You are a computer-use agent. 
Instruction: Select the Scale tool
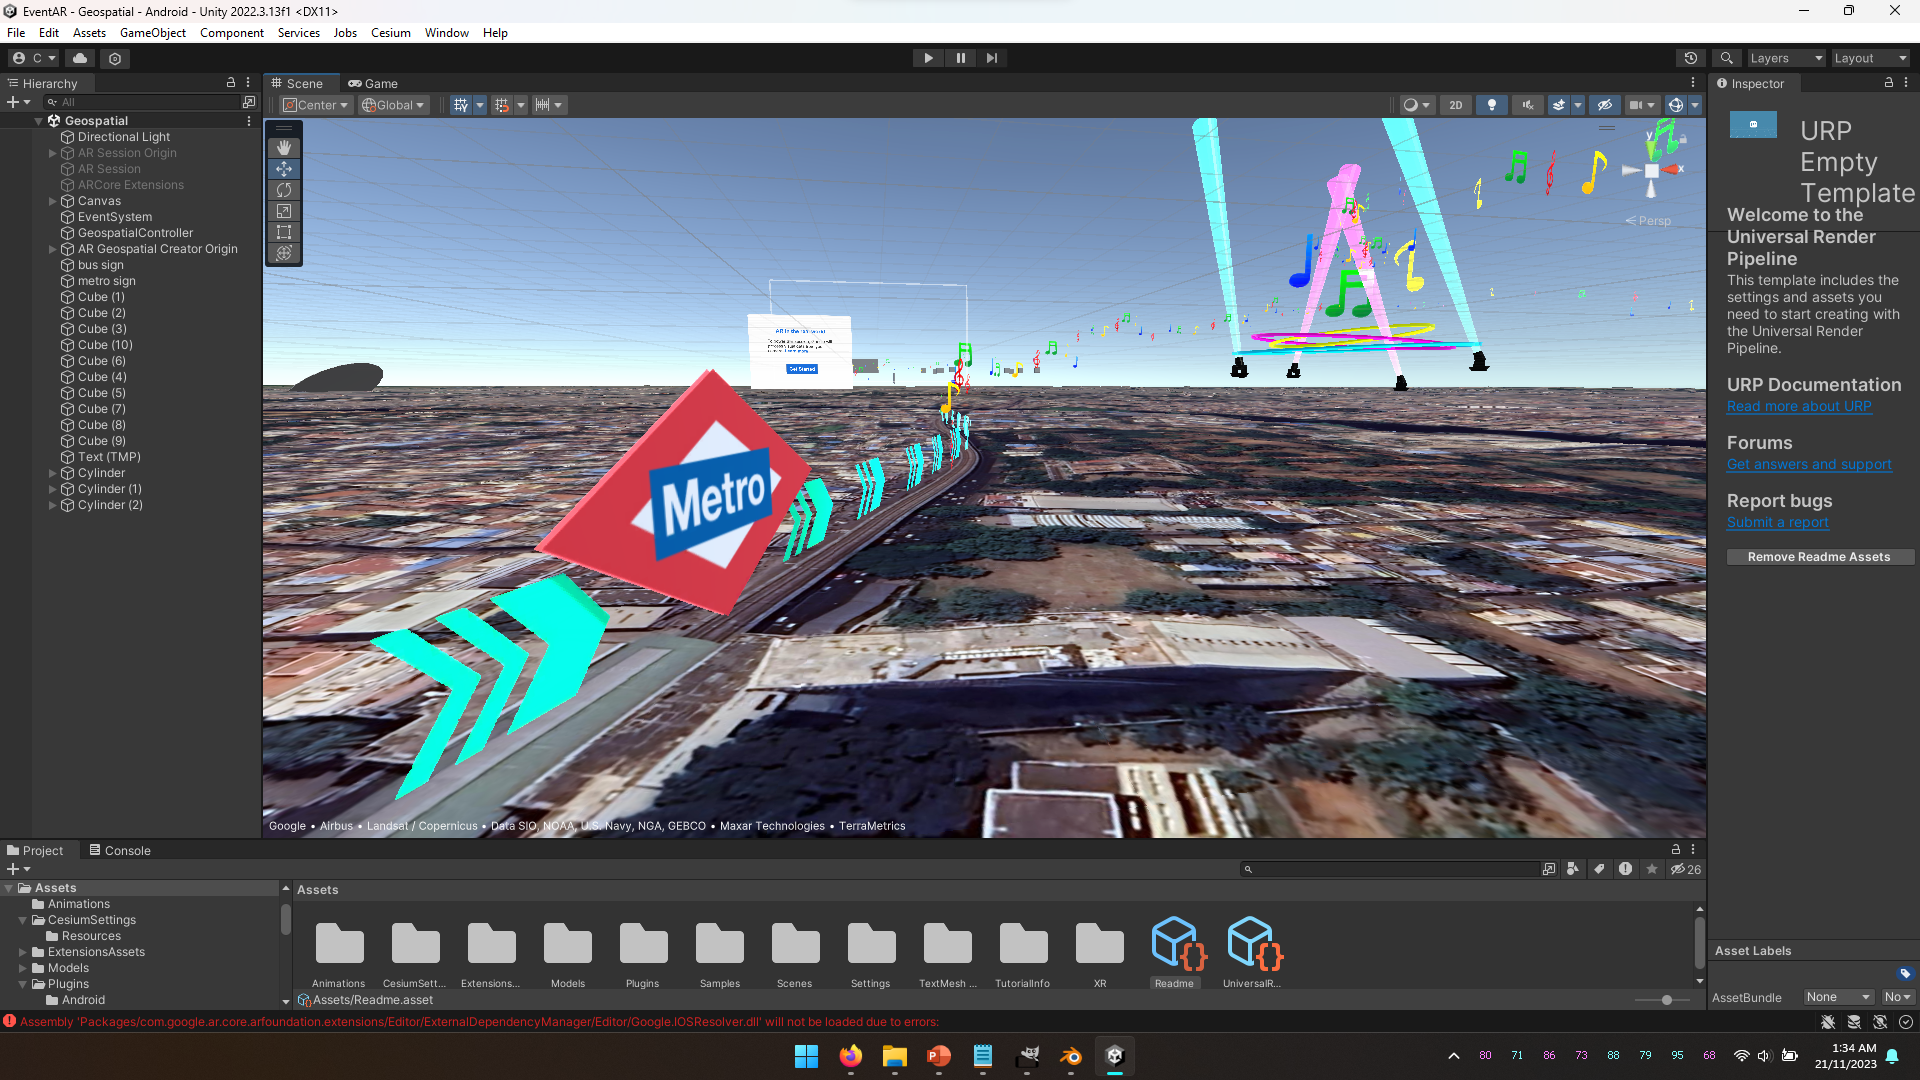pos(284,211)
